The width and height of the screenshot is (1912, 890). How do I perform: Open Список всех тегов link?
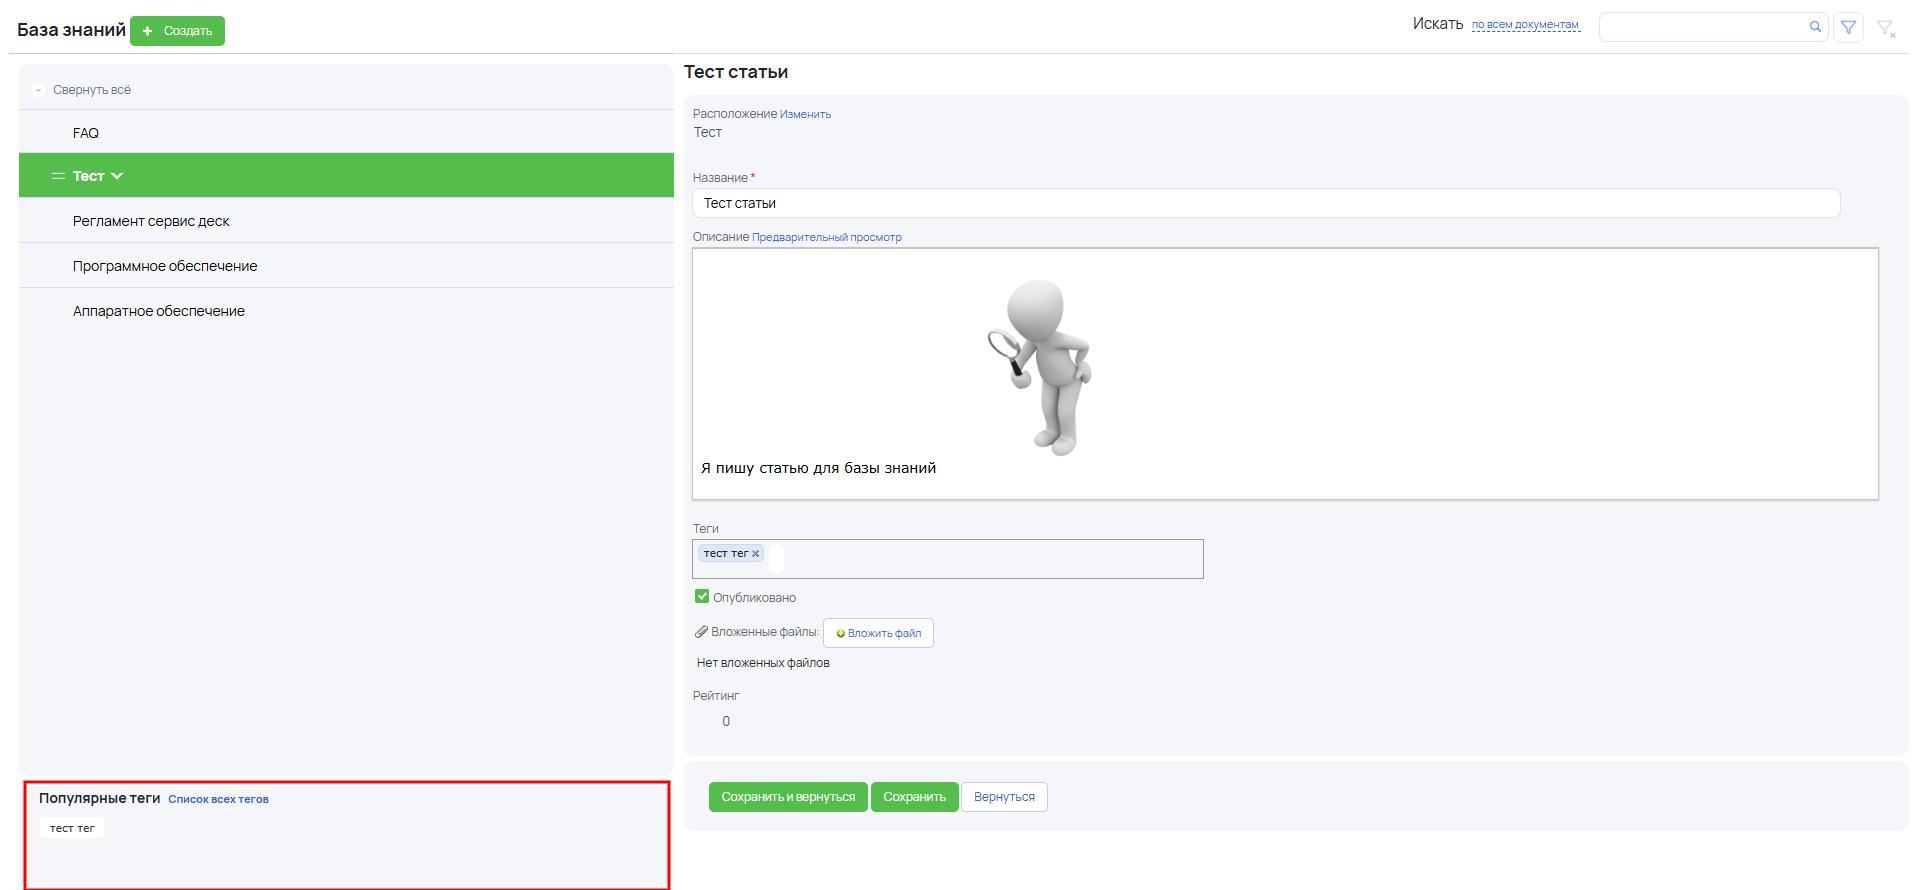click(x=218, y=799)
